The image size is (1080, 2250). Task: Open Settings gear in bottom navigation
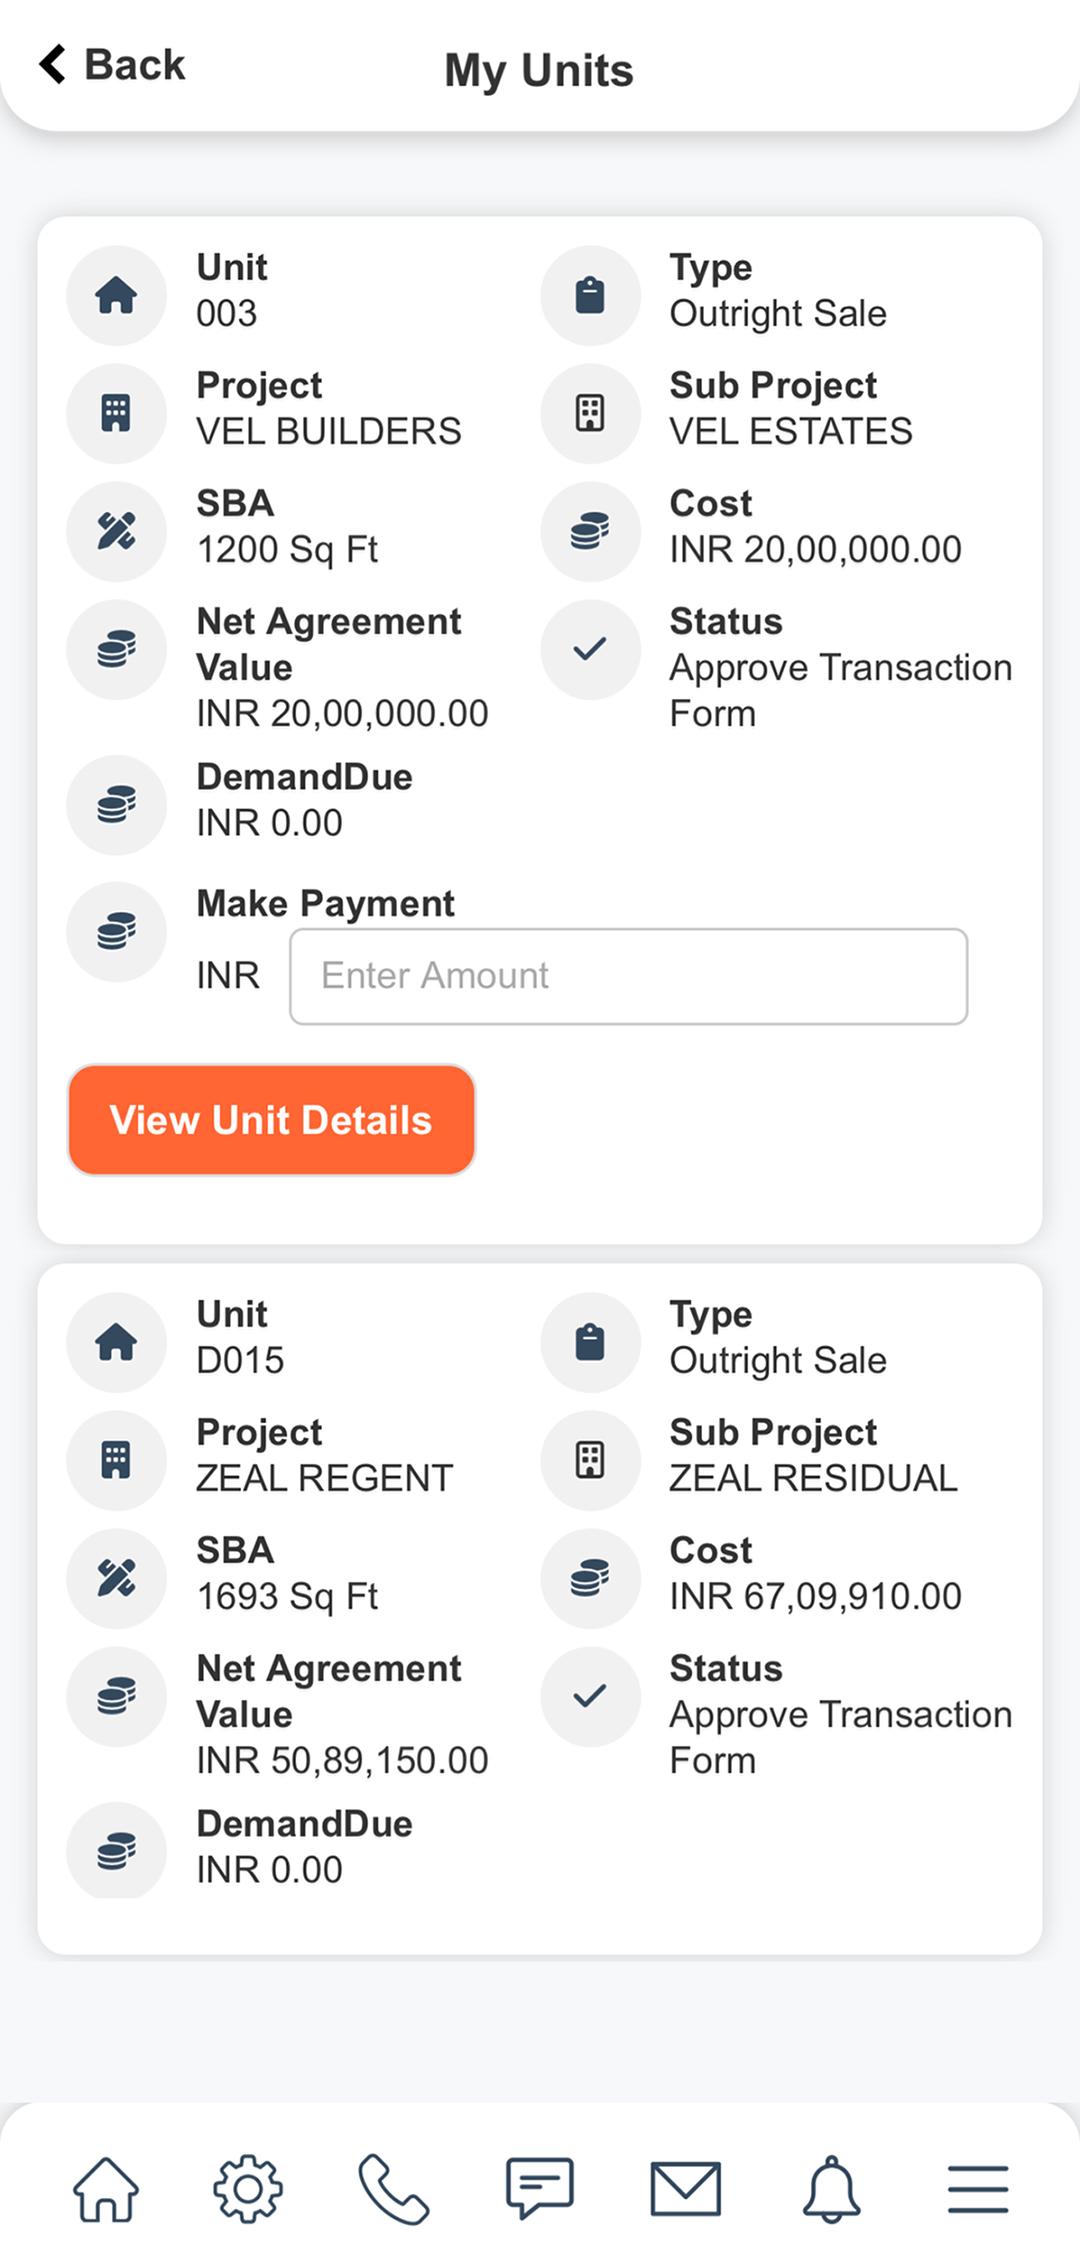(248, 2189)
